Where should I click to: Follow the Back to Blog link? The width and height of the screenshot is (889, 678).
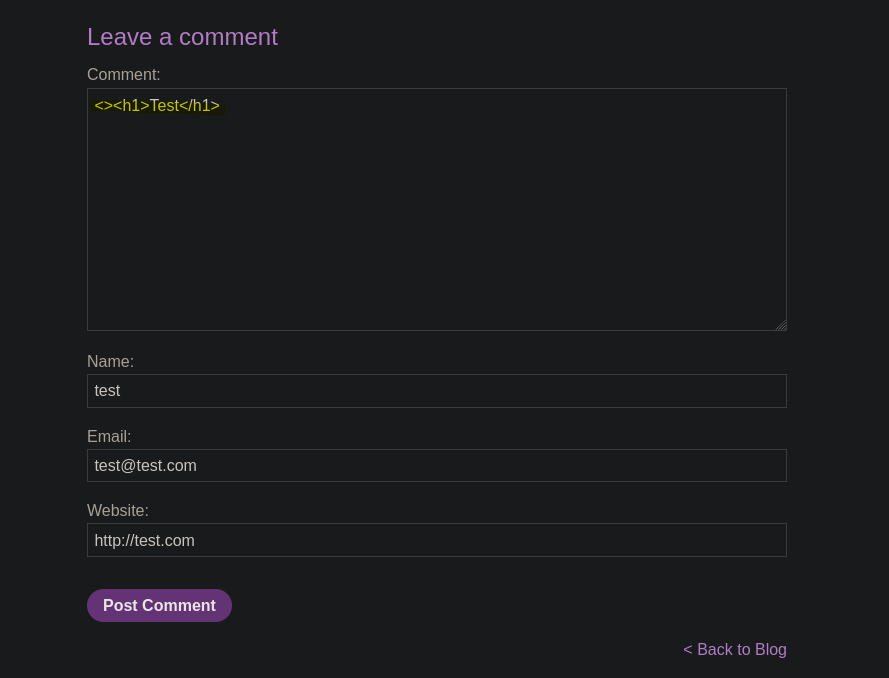point(735,649)
